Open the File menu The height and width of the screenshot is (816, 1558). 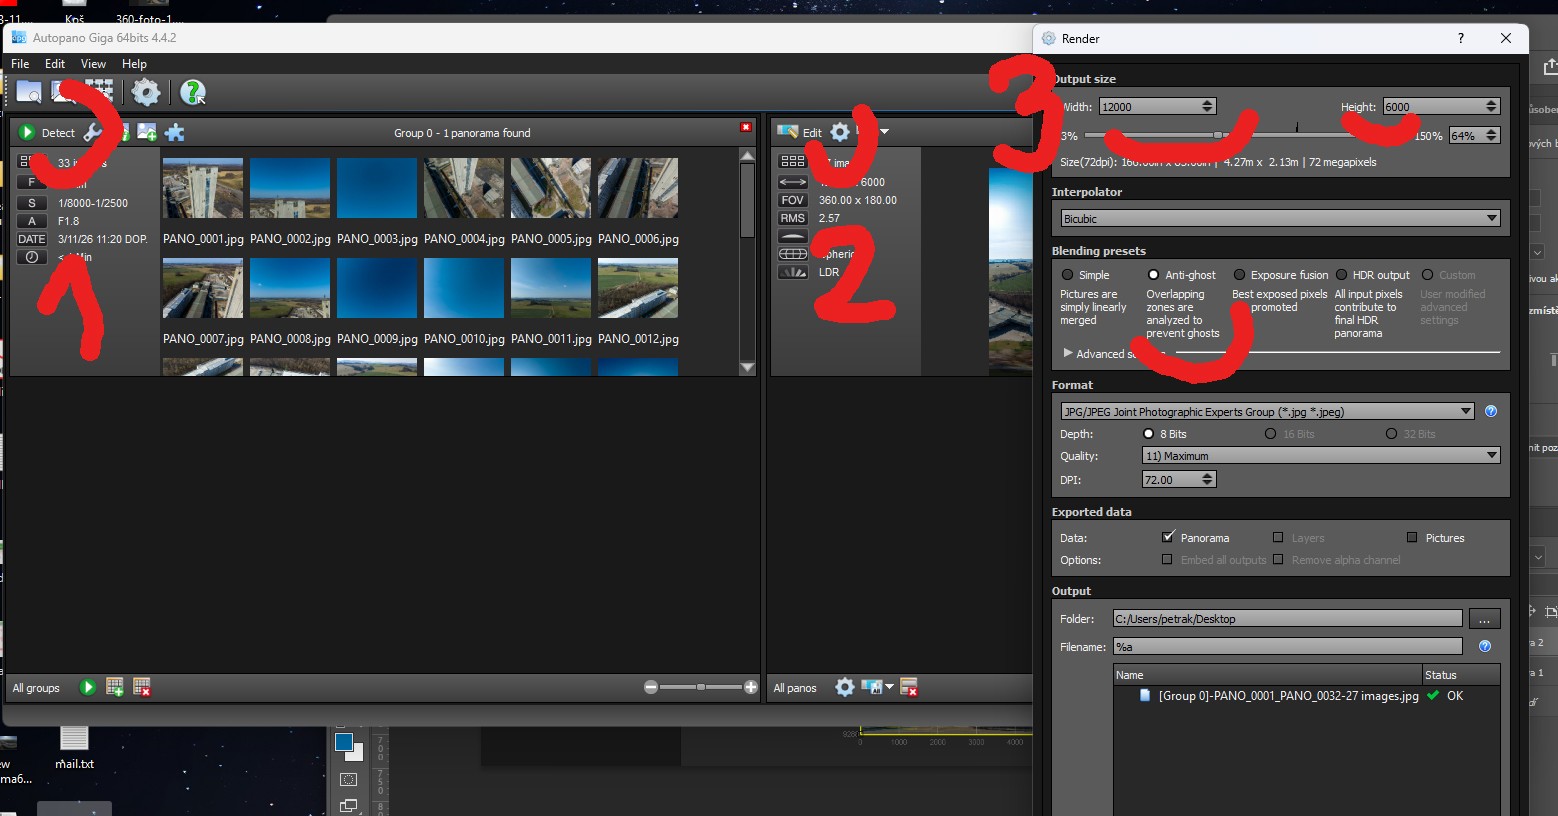pos(20,63)
